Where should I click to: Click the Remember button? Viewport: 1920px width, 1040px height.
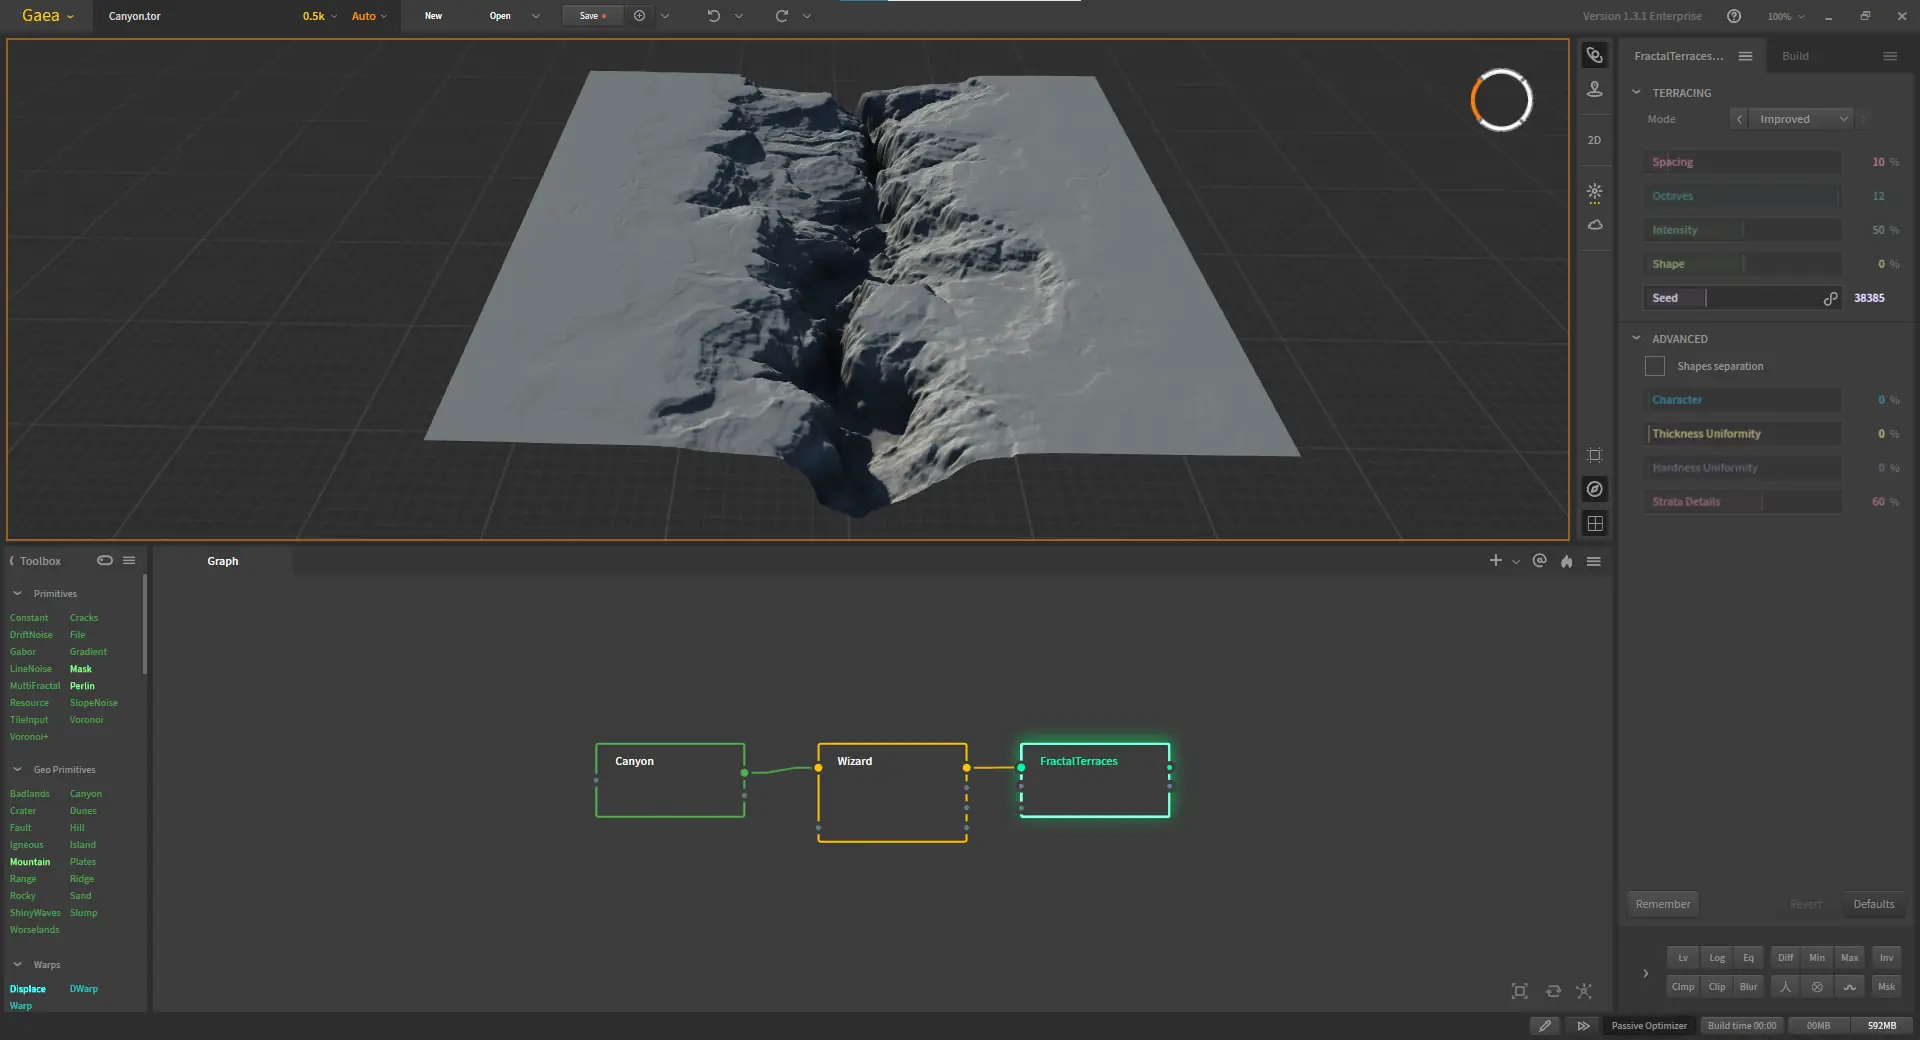tap(1662, 904)
